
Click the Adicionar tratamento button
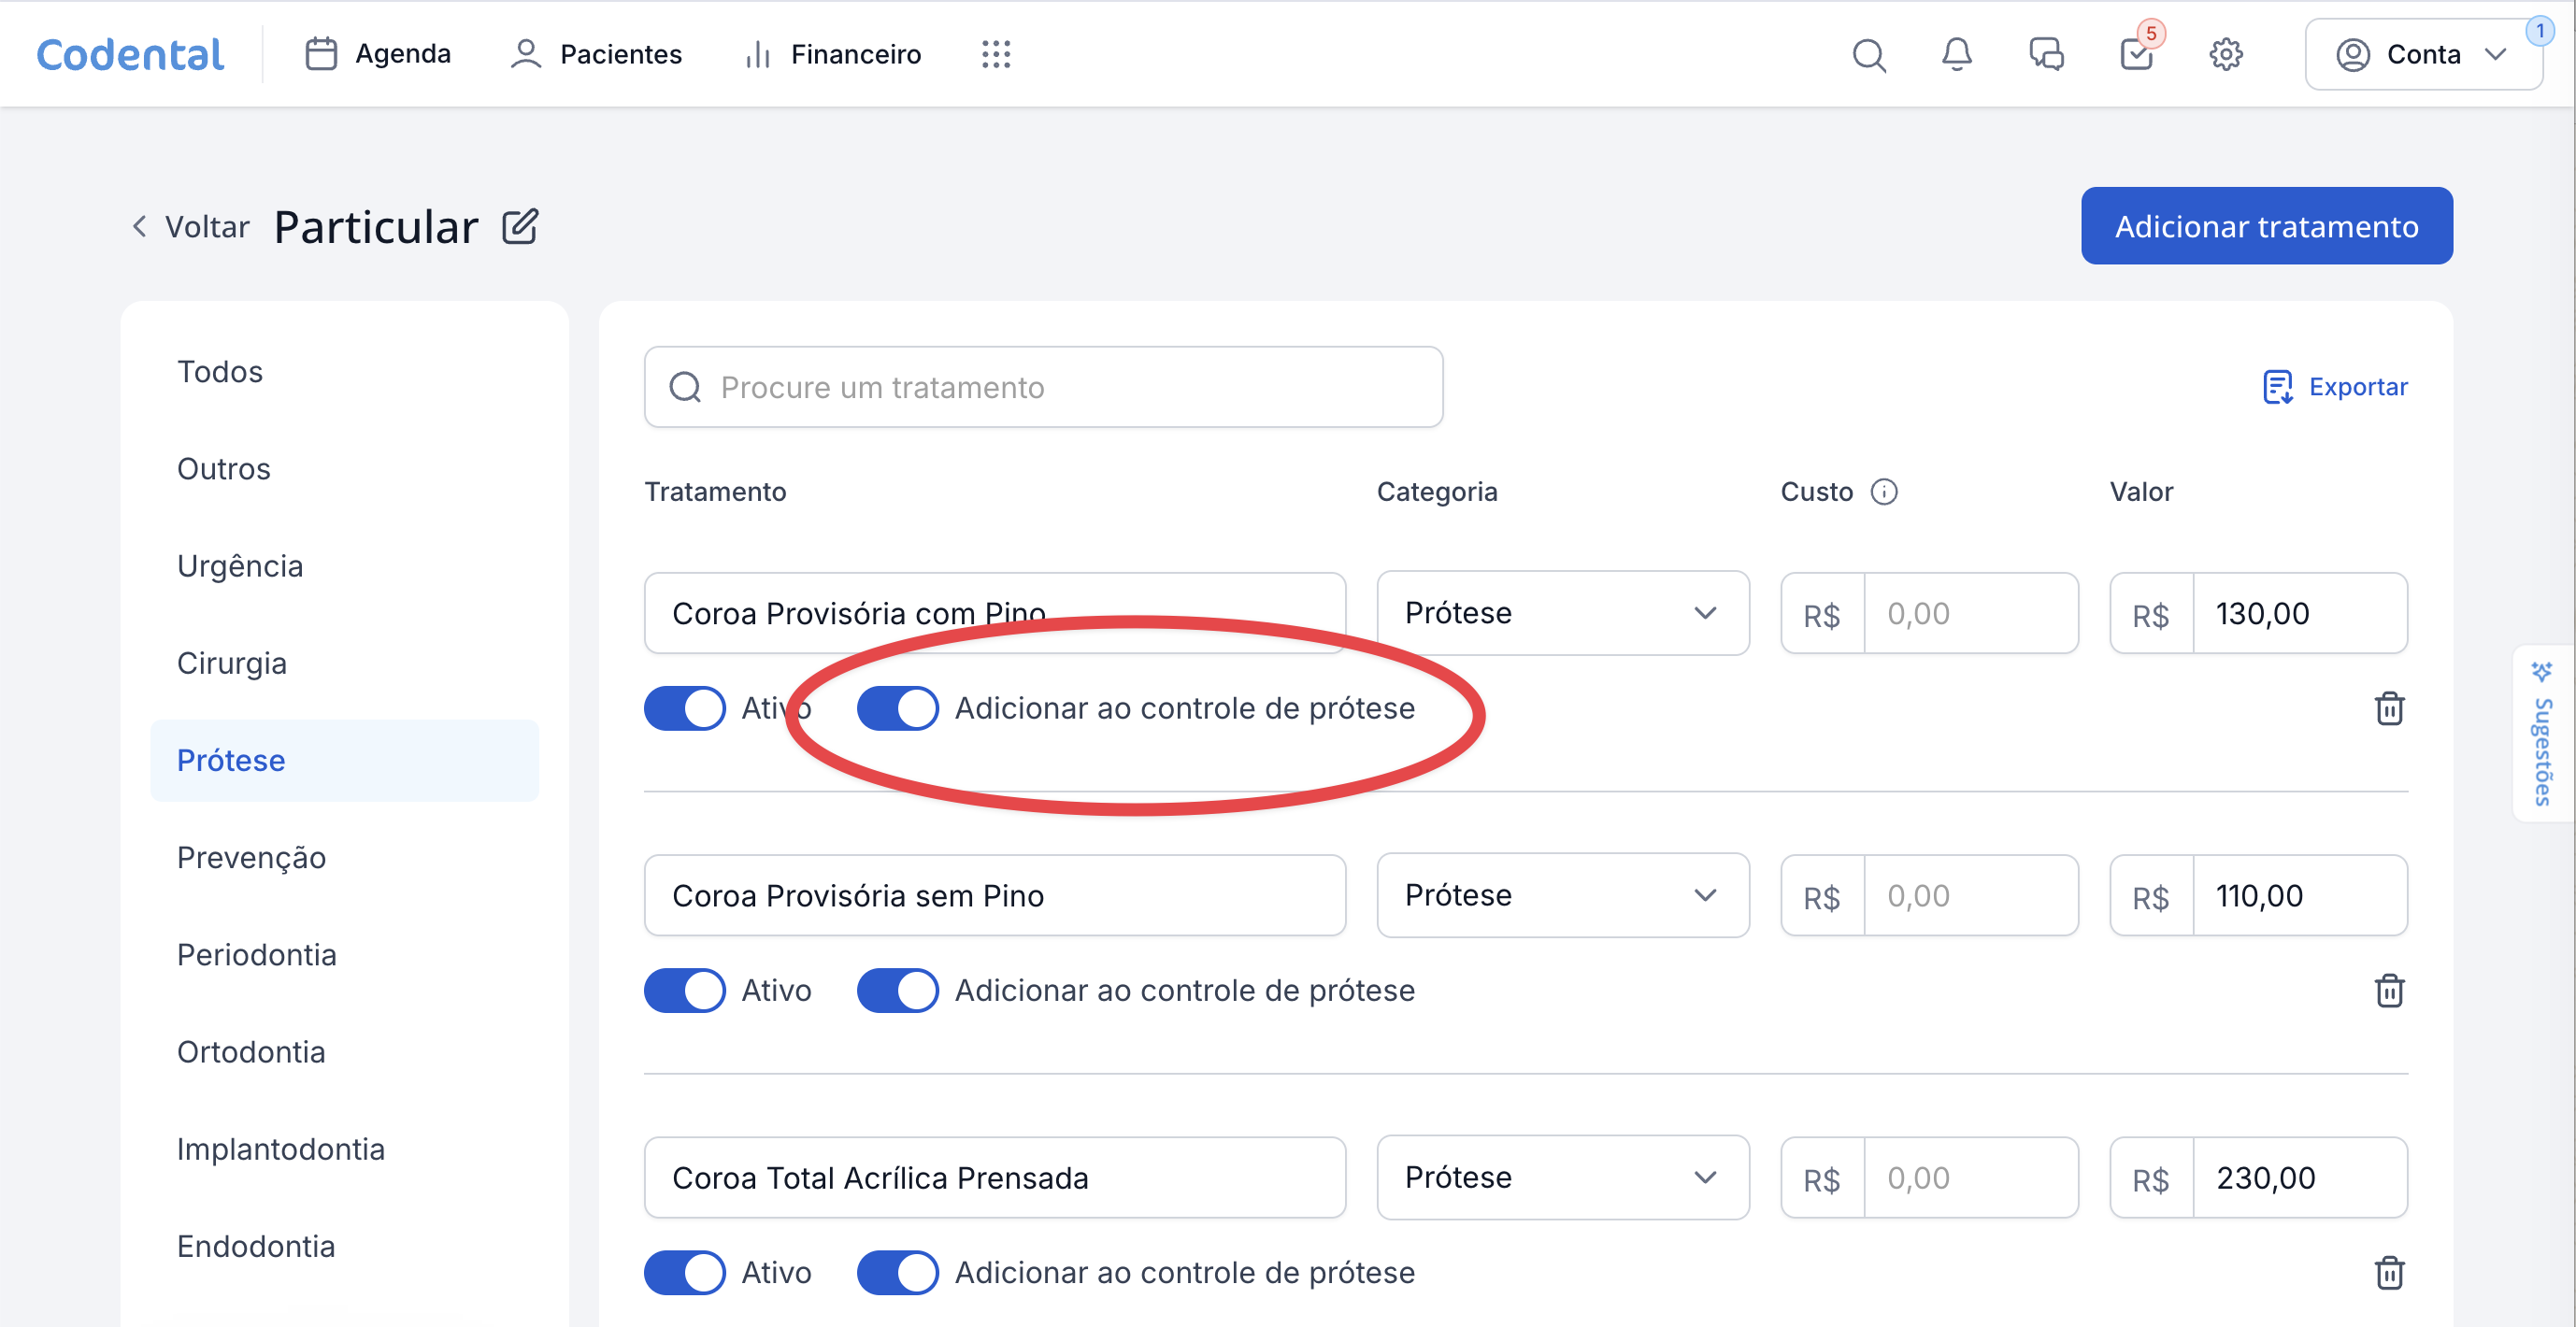(2266, 227)
